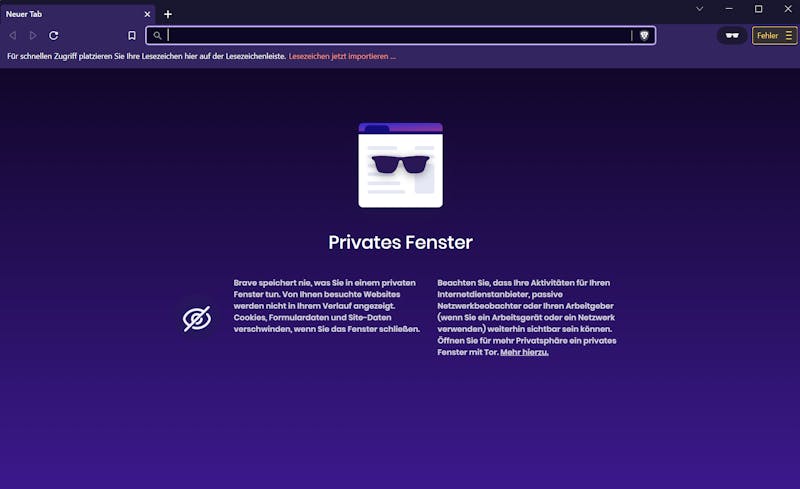Click paragraph starting 'Beachten Sie, dass'
Image resolution: width=800 pixels, height=489 pixels.
pos(527,317)
